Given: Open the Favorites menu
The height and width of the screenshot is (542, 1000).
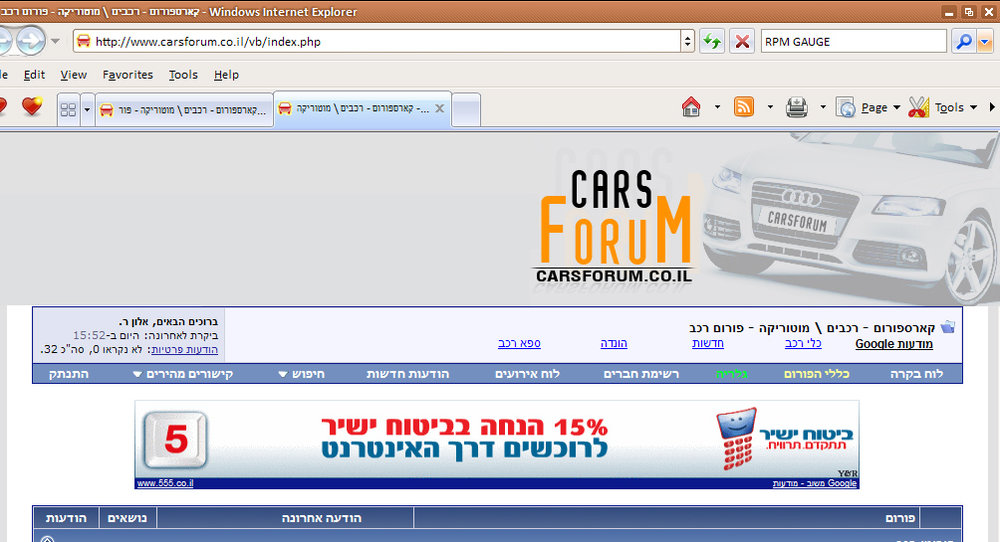Looking at the screenshot, I should (128, 75).
